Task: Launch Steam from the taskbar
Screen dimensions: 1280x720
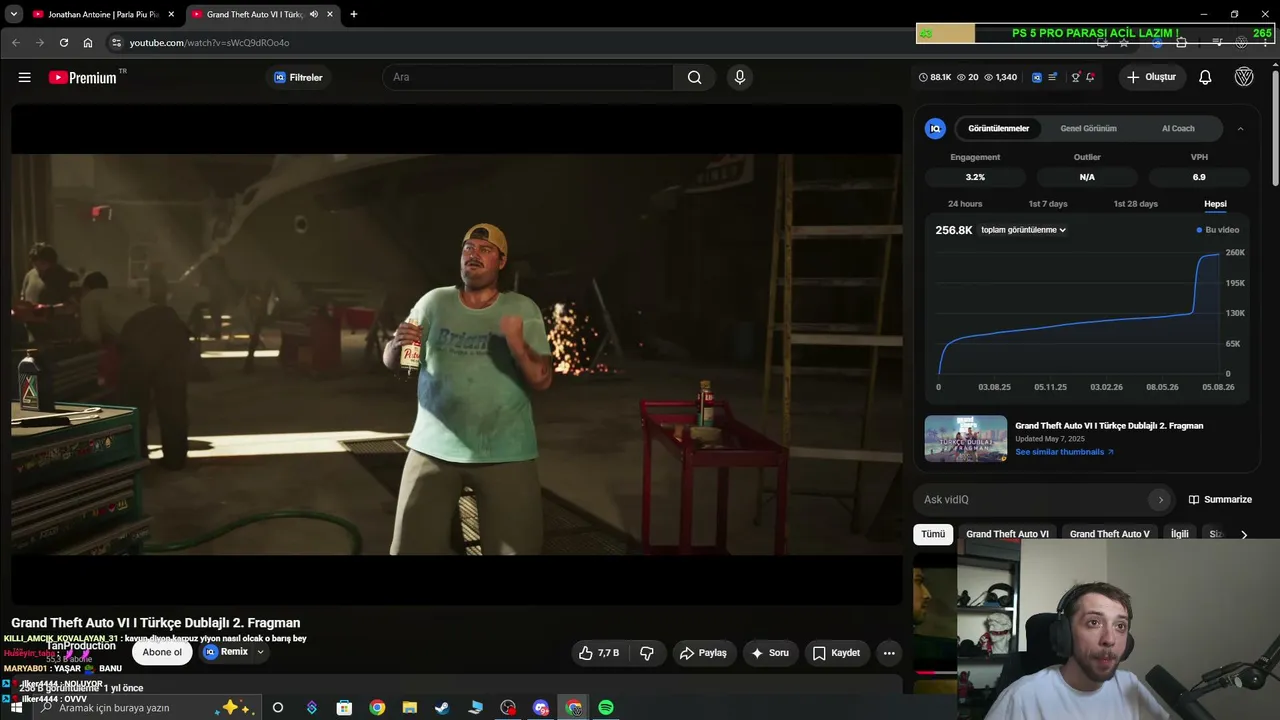Action: click(x=442, y=707)
